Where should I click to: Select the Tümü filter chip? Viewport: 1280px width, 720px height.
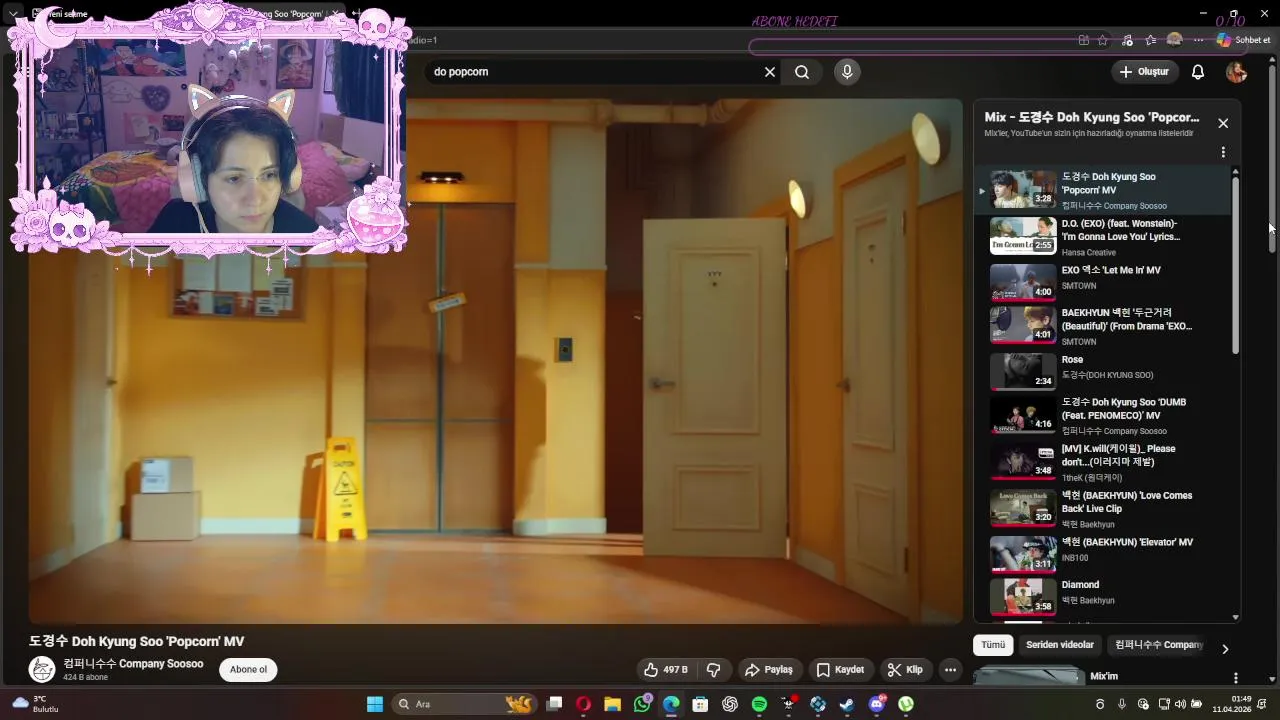tap(993, 645)
